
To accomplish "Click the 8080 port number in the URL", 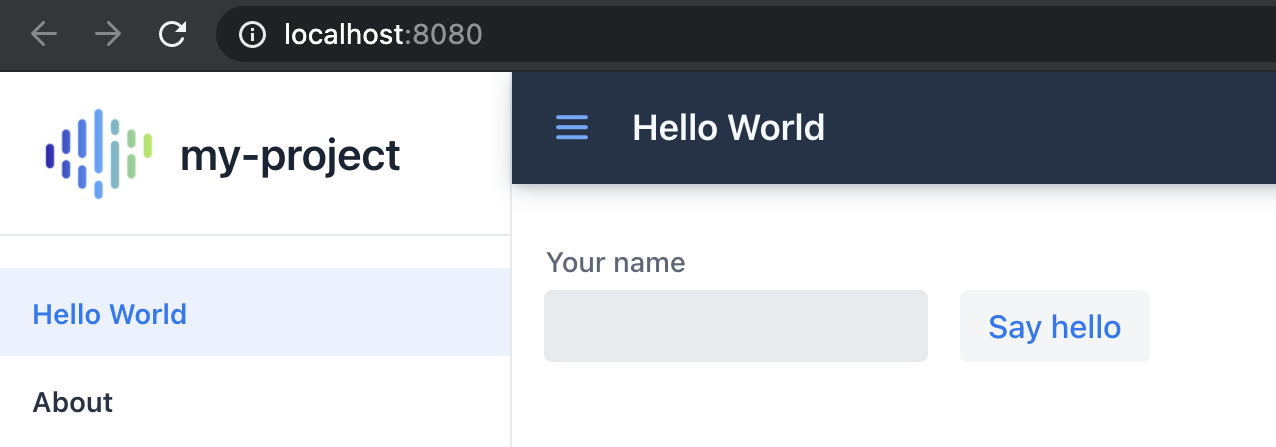I will click(448, 35).
